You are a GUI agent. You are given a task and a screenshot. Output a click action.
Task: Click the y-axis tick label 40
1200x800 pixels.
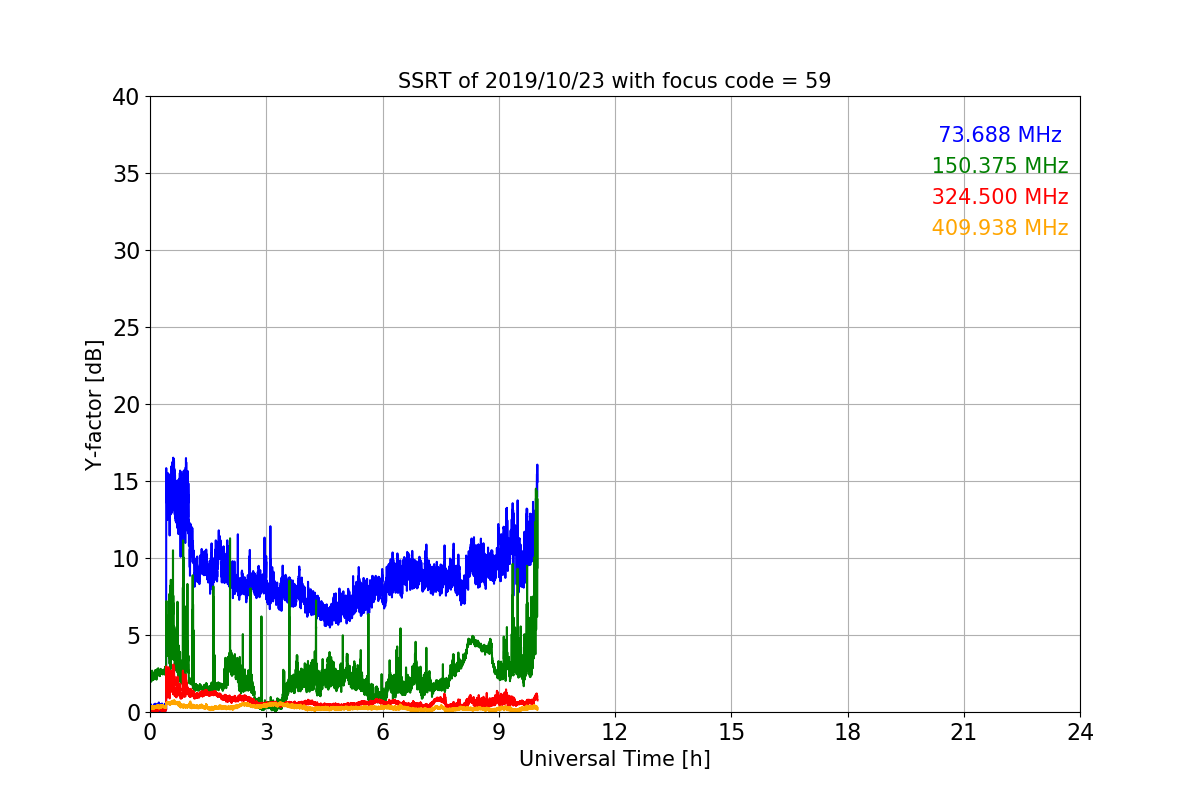click(125, 97)
